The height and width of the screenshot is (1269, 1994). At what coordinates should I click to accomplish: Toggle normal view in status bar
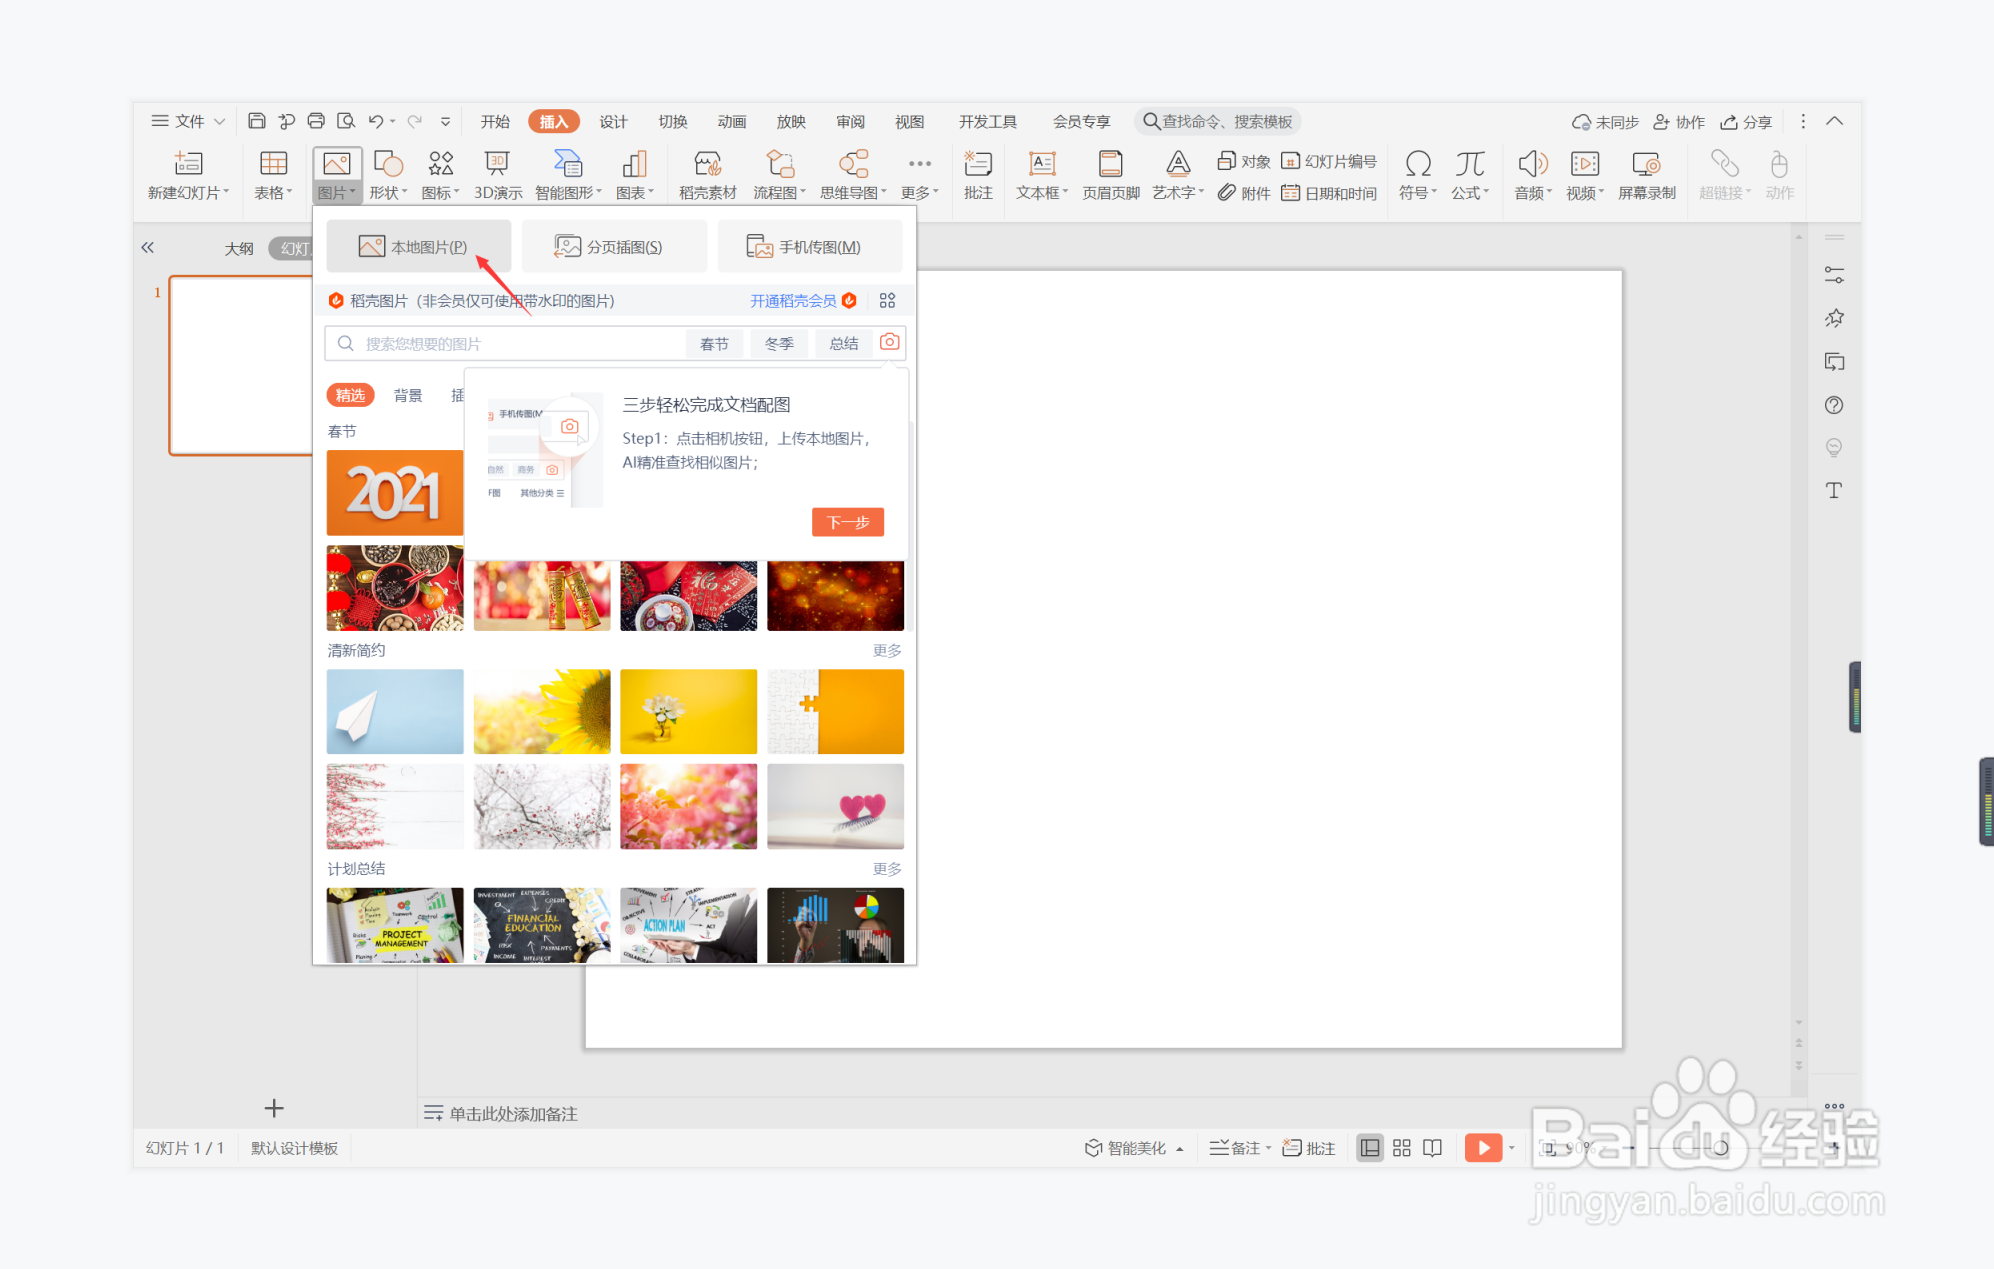(1369, 1148)
